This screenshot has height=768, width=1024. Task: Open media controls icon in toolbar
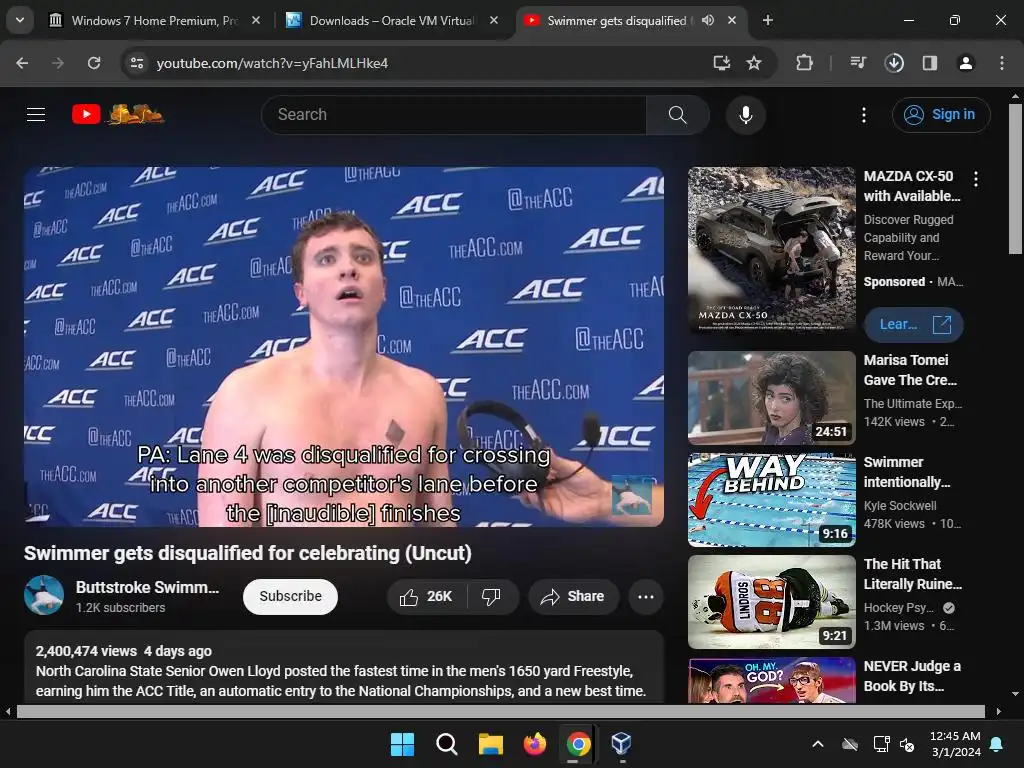point(858,63)
